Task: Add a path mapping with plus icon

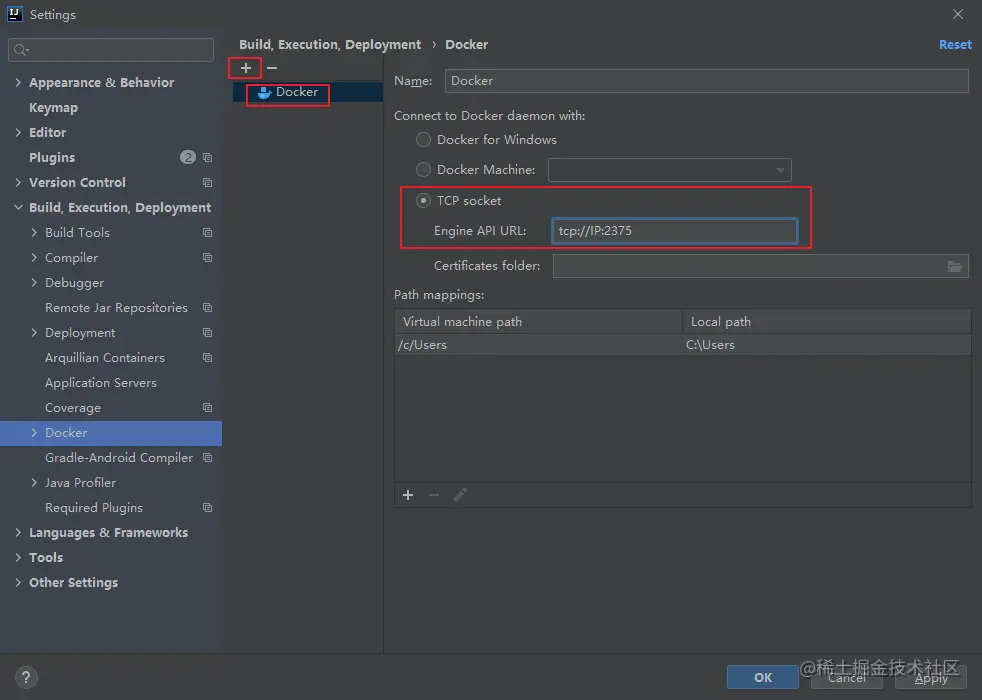Action: (x=408, y=495)
